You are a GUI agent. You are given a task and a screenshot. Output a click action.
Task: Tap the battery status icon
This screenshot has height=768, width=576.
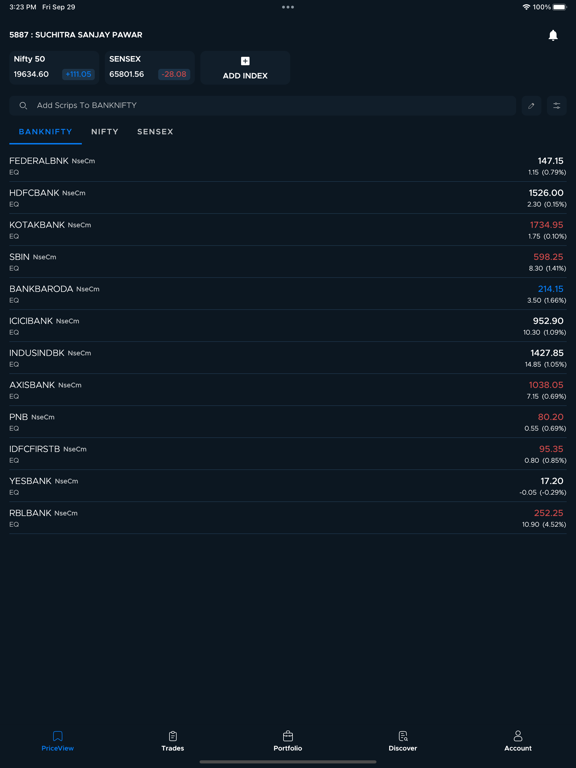(x=559, y=7)
